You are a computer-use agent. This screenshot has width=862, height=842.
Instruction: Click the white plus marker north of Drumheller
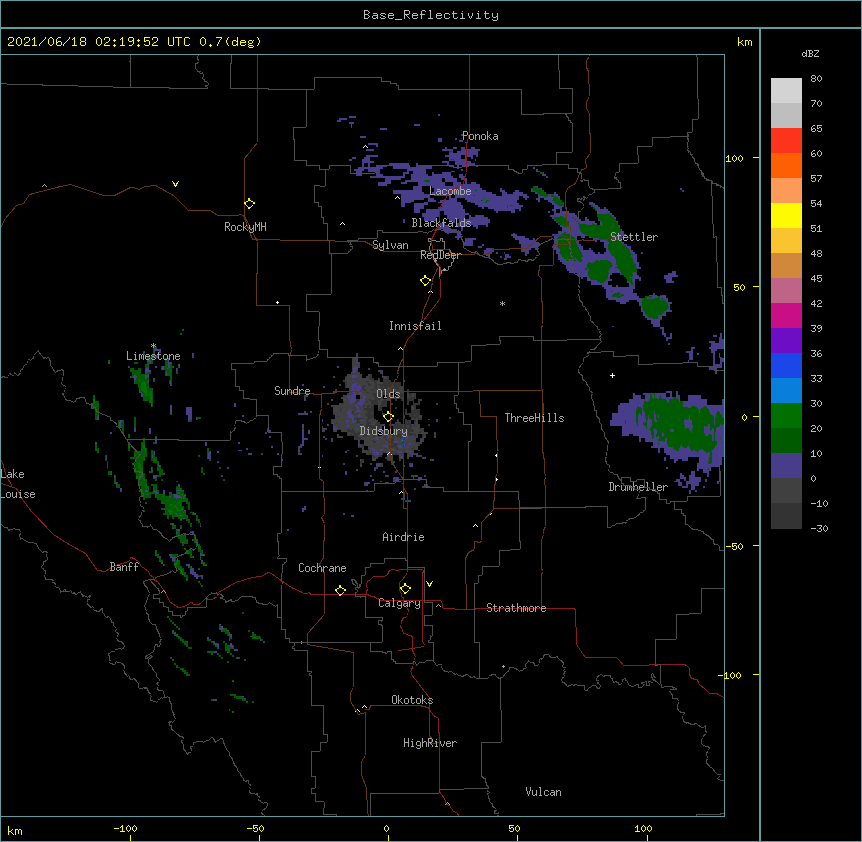612,375
